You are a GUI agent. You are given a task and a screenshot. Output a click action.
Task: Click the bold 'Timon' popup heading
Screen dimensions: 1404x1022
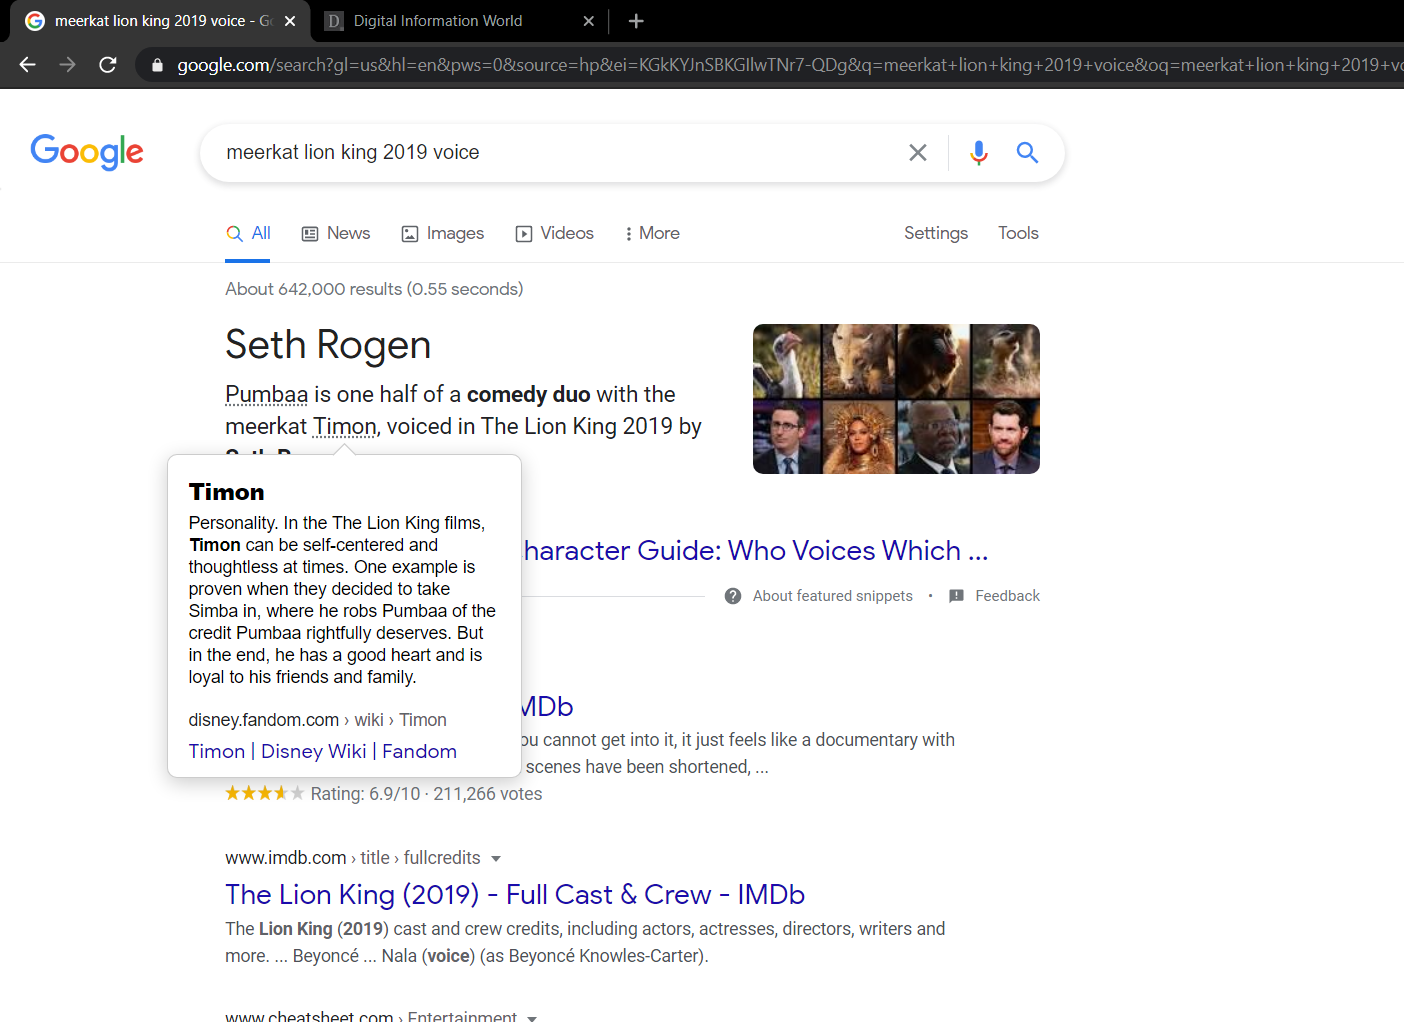227,492
